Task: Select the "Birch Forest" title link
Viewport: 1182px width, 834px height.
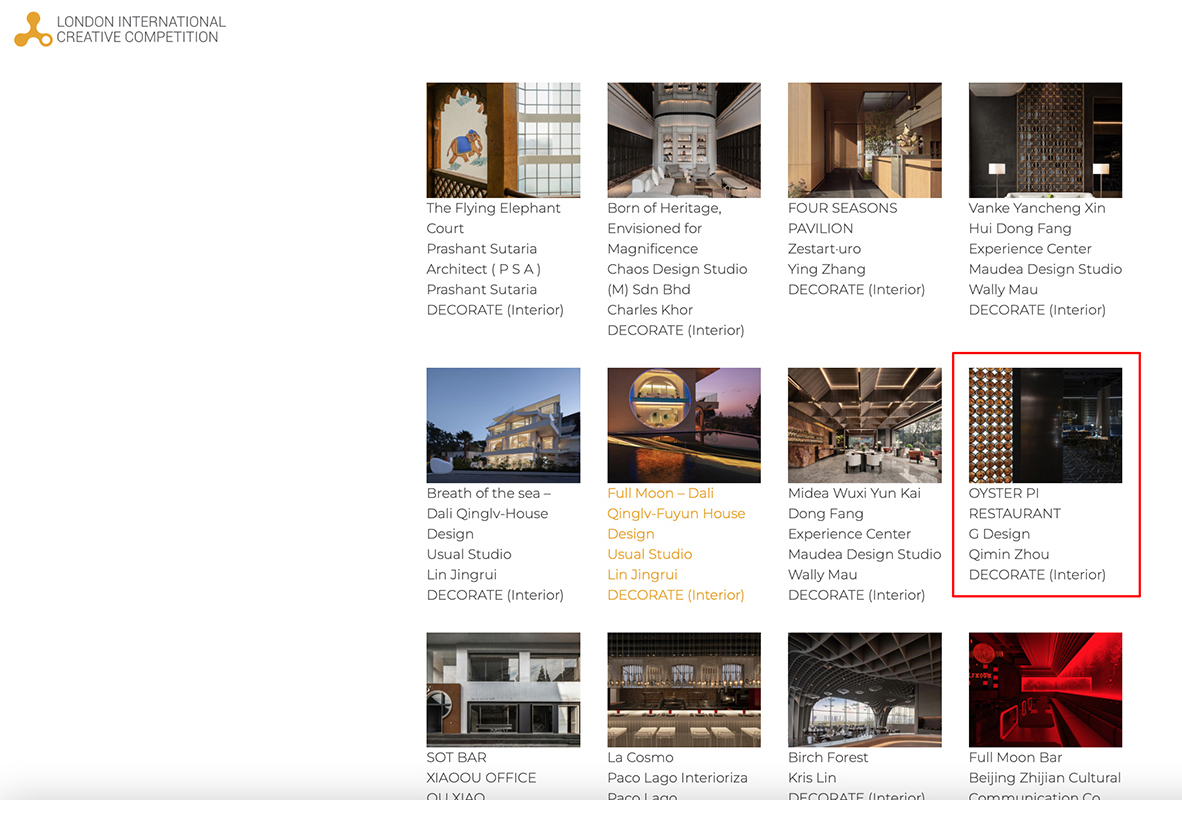Action: [828, 757]
